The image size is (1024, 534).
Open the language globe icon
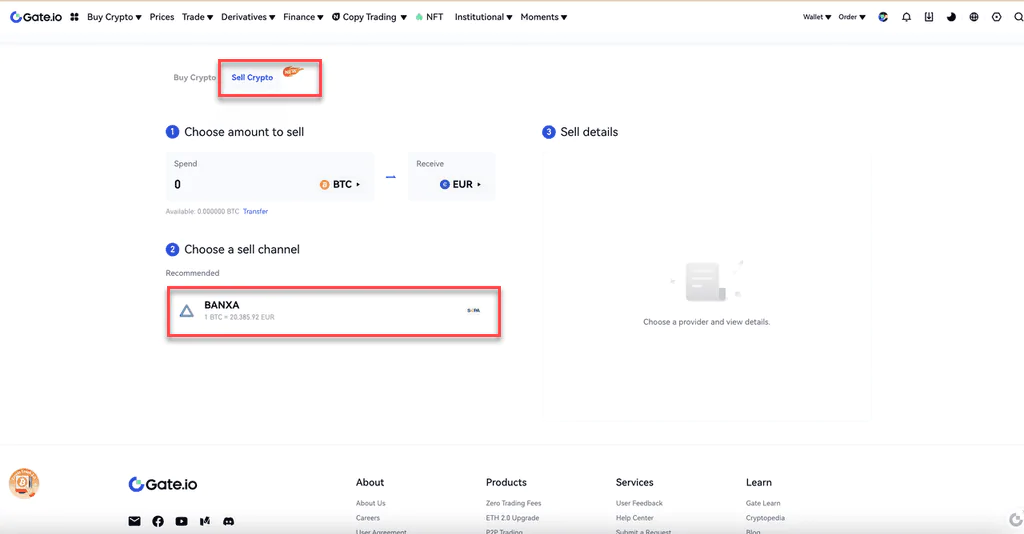point(974,17)
